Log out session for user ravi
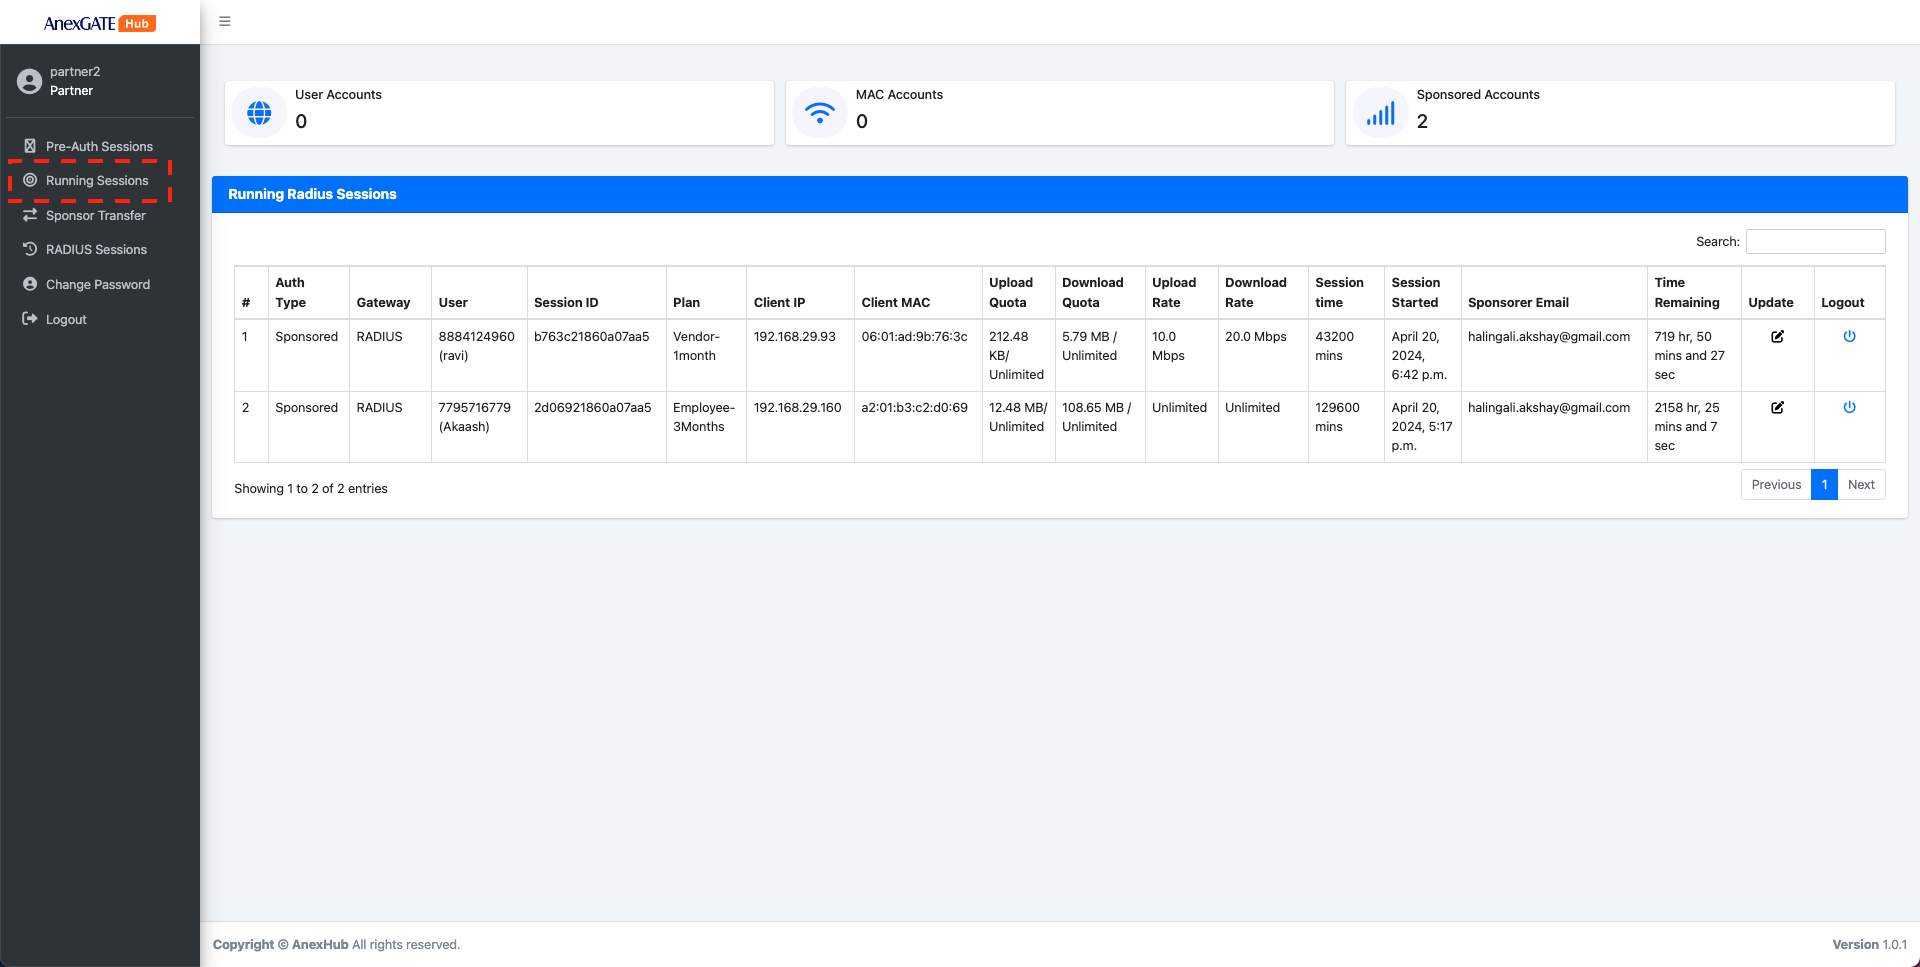Viewport: 1920px width, 967px height. (1849, 337)
